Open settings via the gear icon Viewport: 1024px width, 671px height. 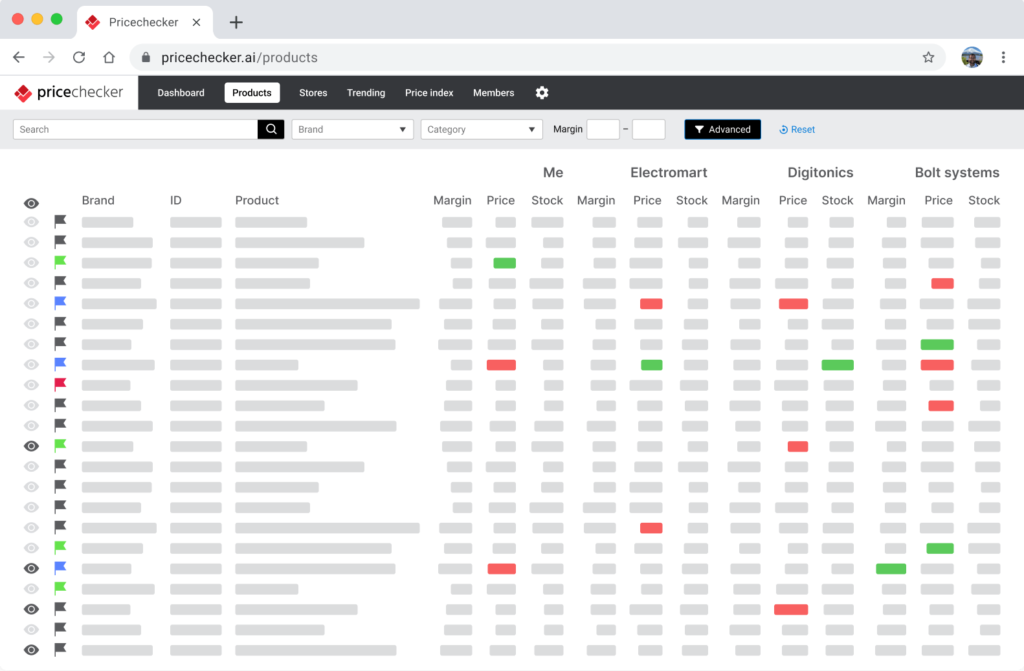pos(542,93)
